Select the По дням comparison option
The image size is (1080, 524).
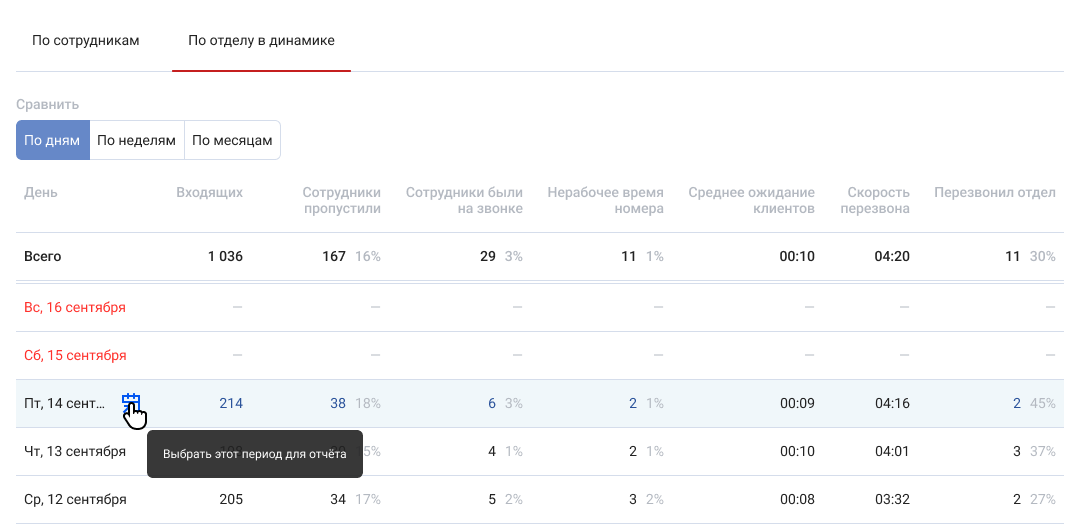(52, 141)
